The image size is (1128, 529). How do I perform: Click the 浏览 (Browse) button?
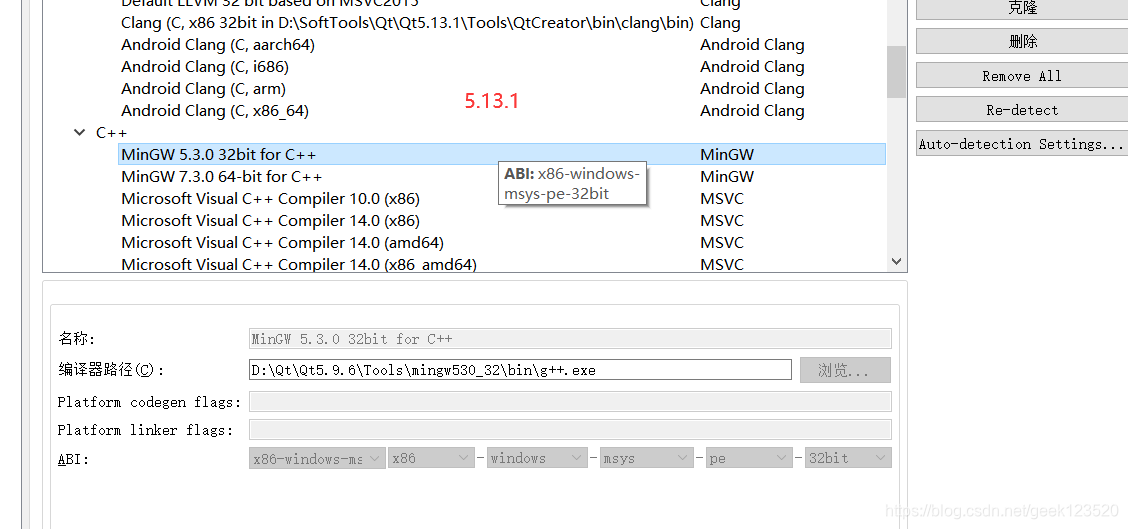(845, 370)
